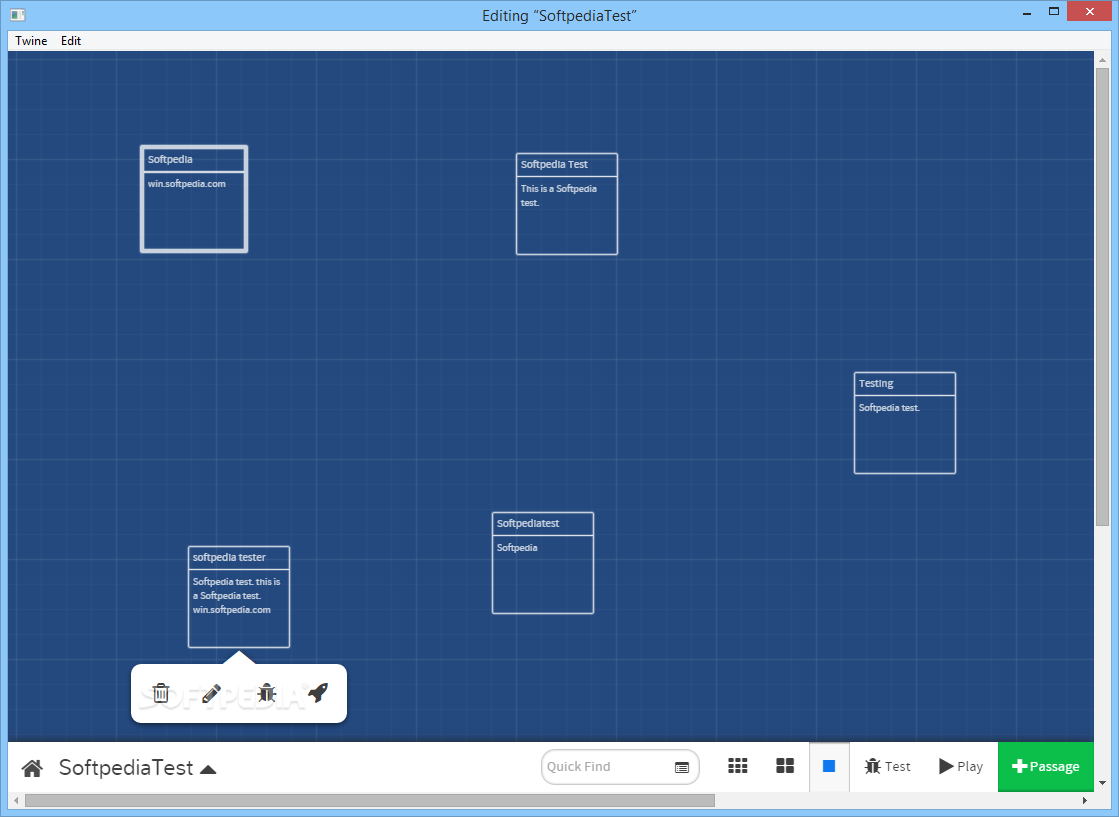Select the Testing passage
Image resolution: width=1119 pixels, height=817 pixels.
[x=905, y=423]
